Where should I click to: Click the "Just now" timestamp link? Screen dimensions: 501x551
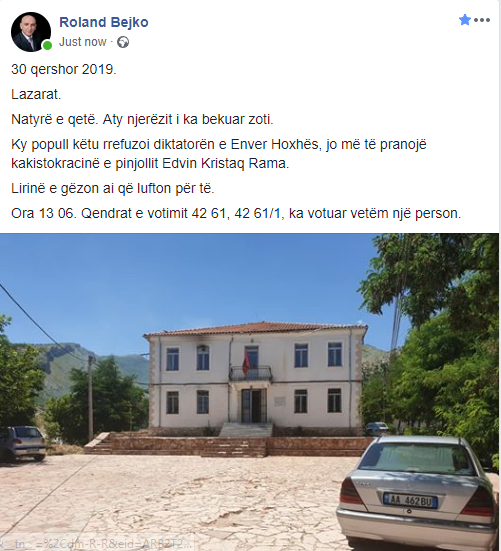pos(83,42)
